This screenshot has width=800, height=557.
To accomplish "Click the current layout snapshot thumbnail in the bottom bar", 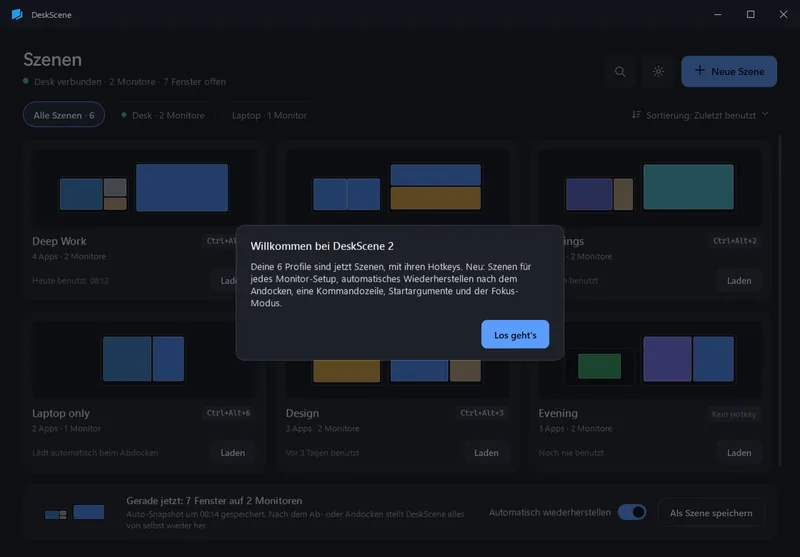I will [74, 512].
